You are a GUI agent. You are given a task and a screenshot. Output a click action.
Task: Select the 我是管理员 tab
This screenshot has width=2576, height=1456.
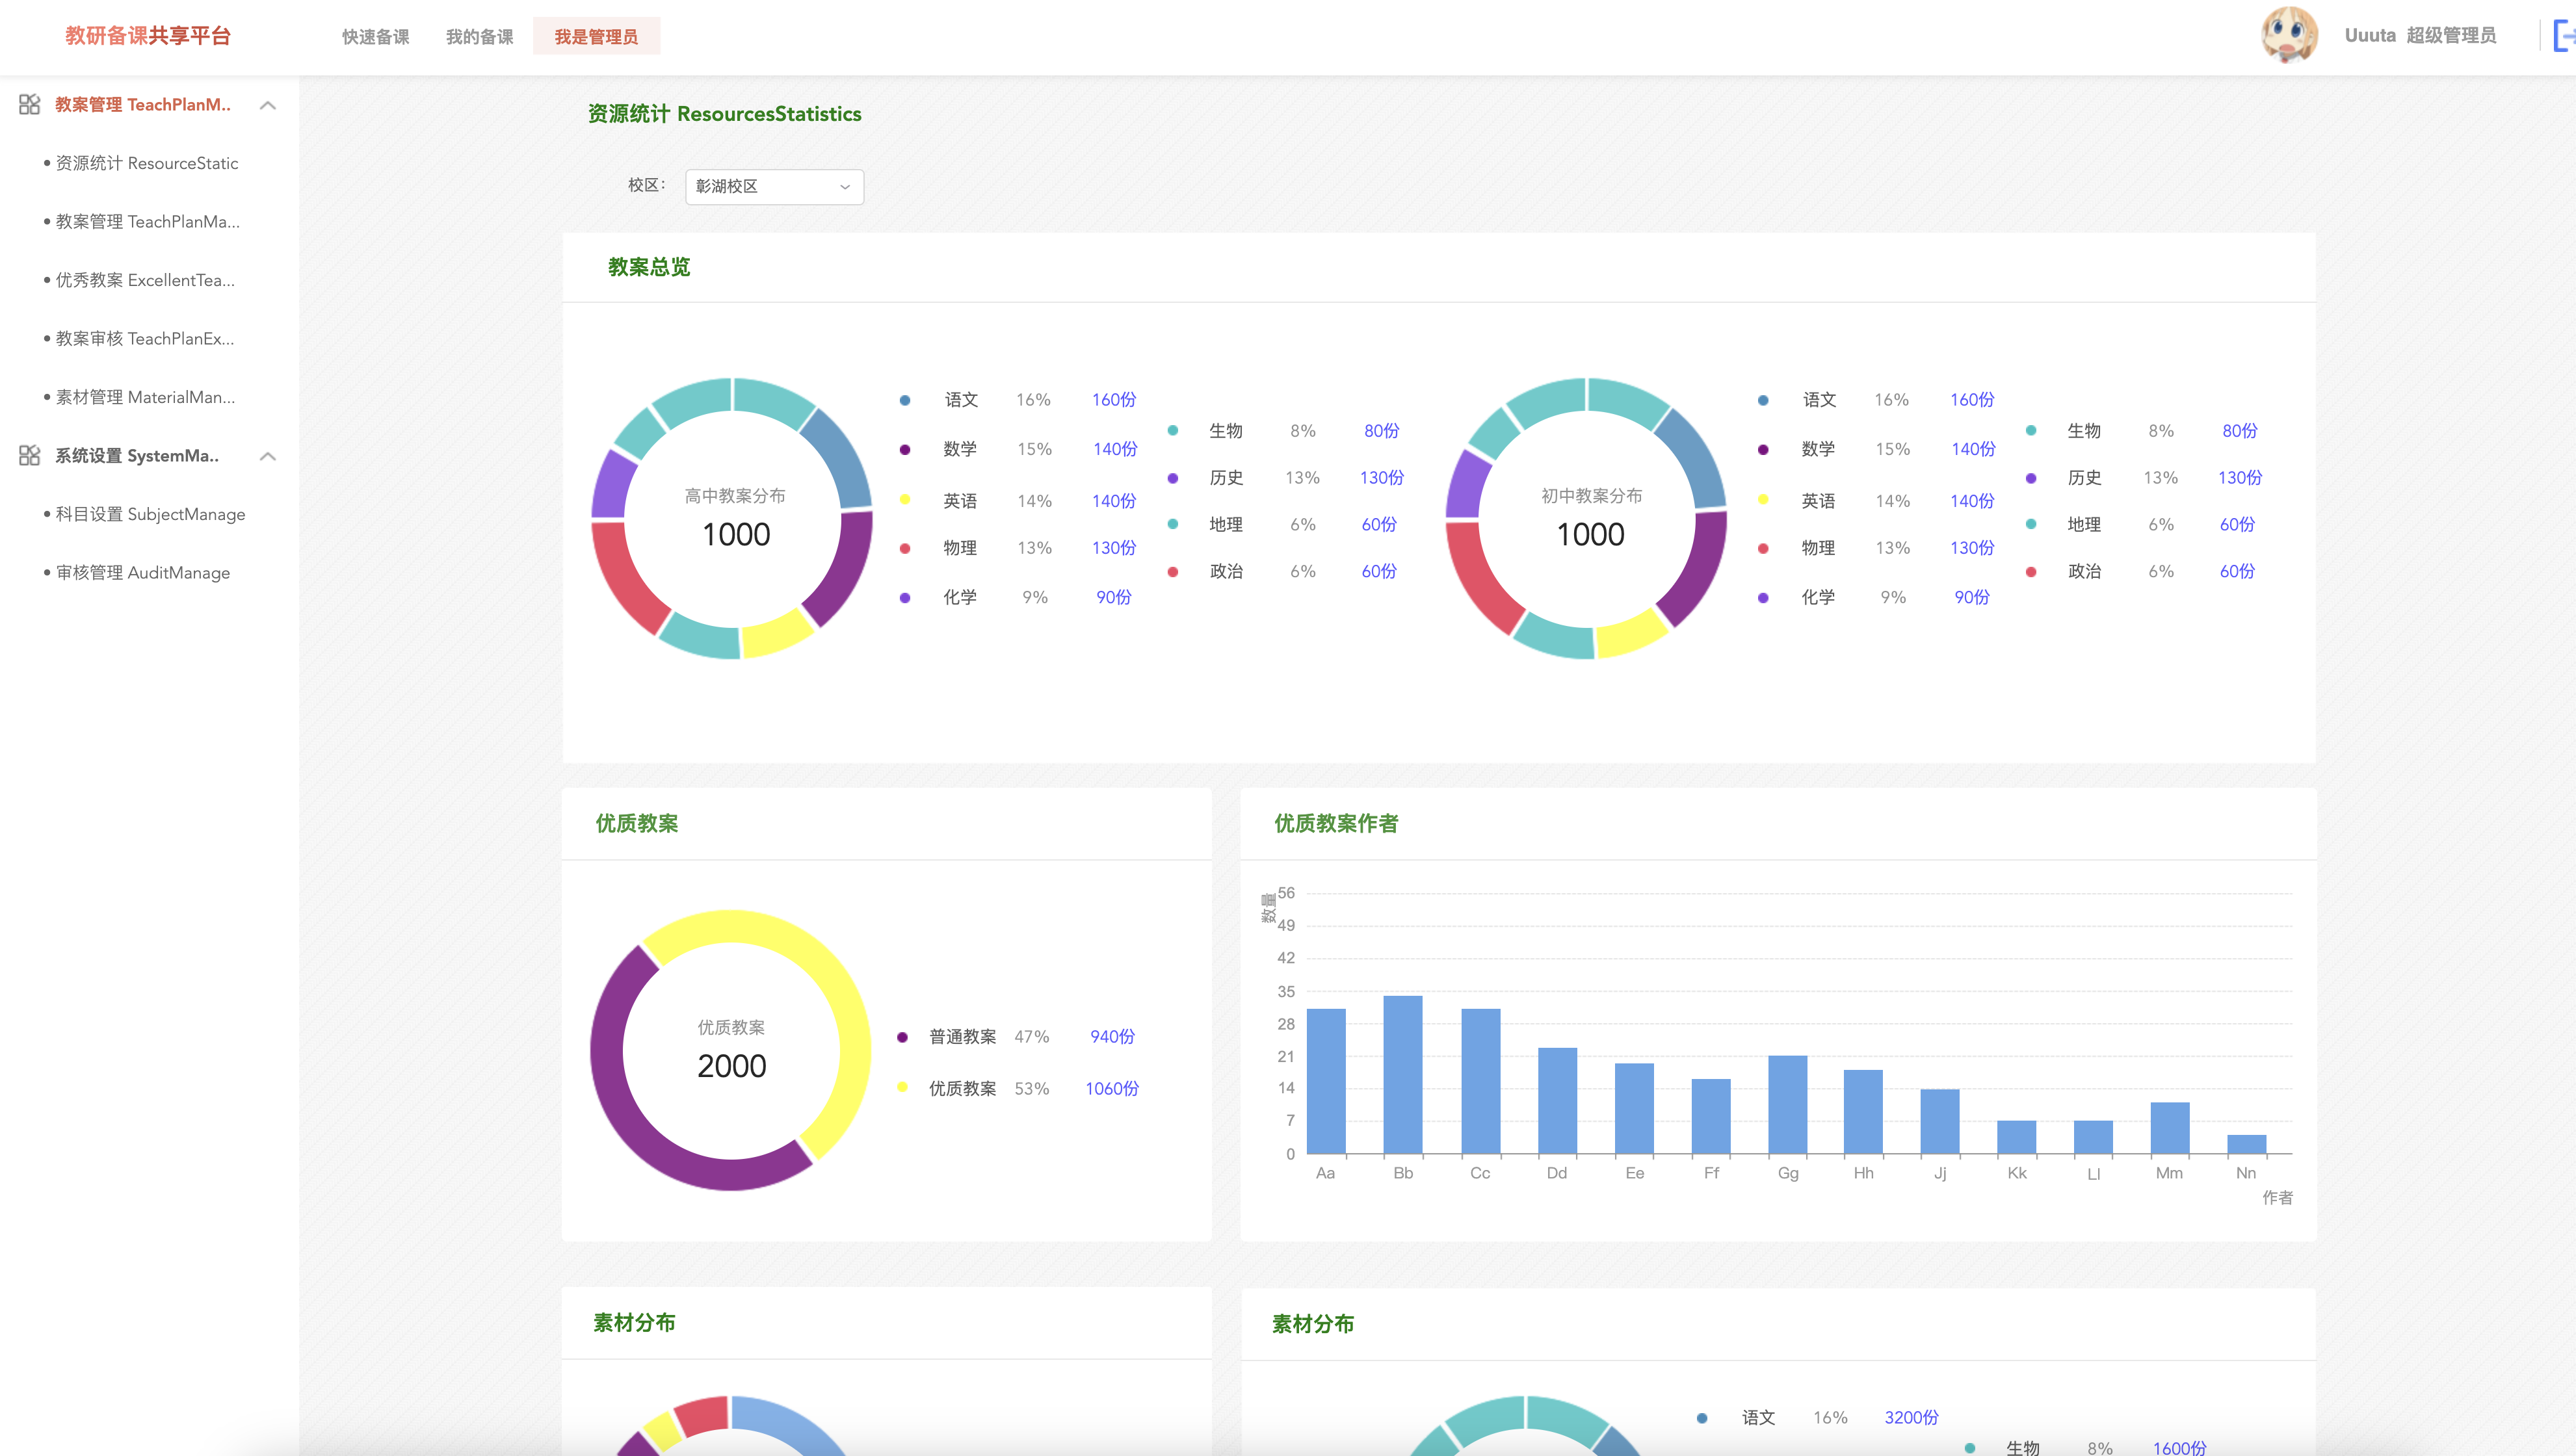(596, 37)
